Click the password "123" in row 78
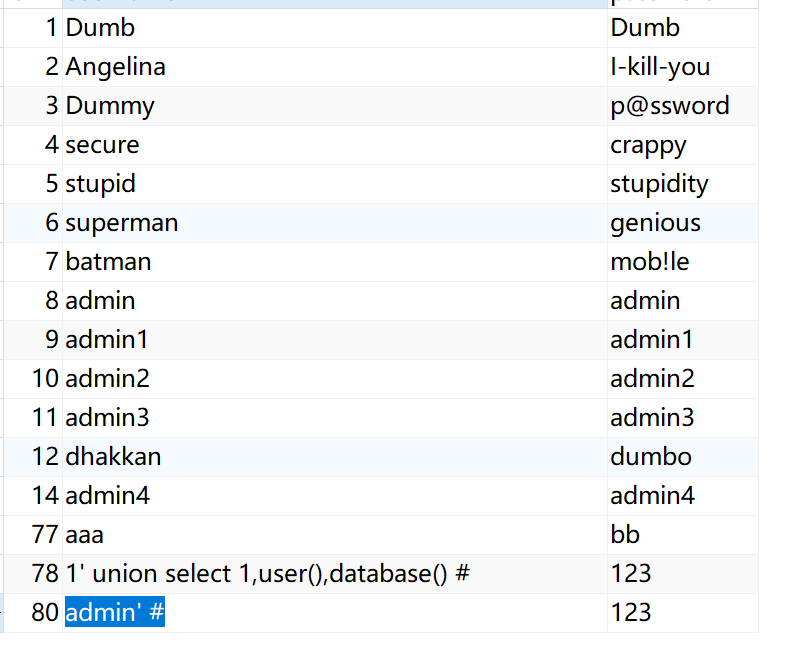 (x=683, y=573)
